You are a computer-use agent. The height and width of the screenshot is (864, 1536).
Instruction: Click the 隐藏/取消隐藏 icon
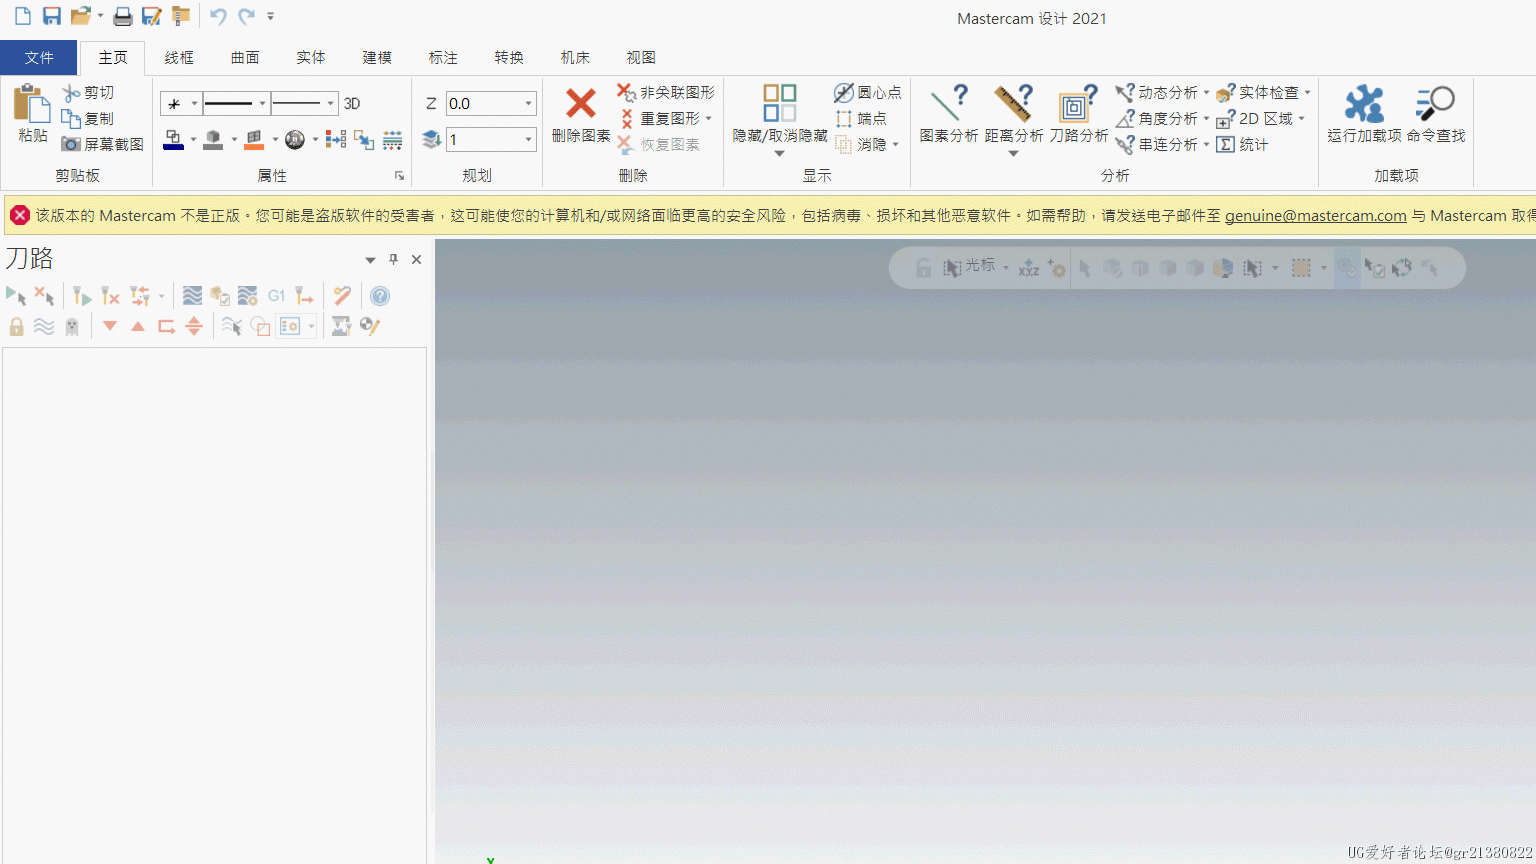pos(780,103)
